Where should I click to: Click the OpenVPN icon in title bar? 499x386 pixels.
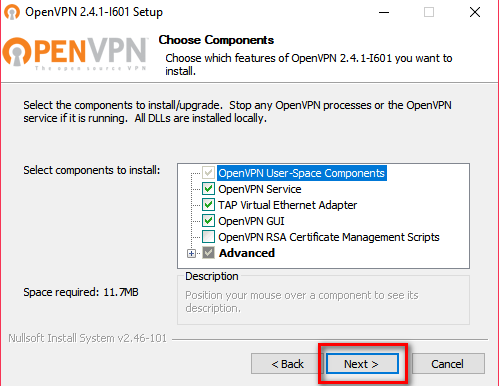coord(12,12)
